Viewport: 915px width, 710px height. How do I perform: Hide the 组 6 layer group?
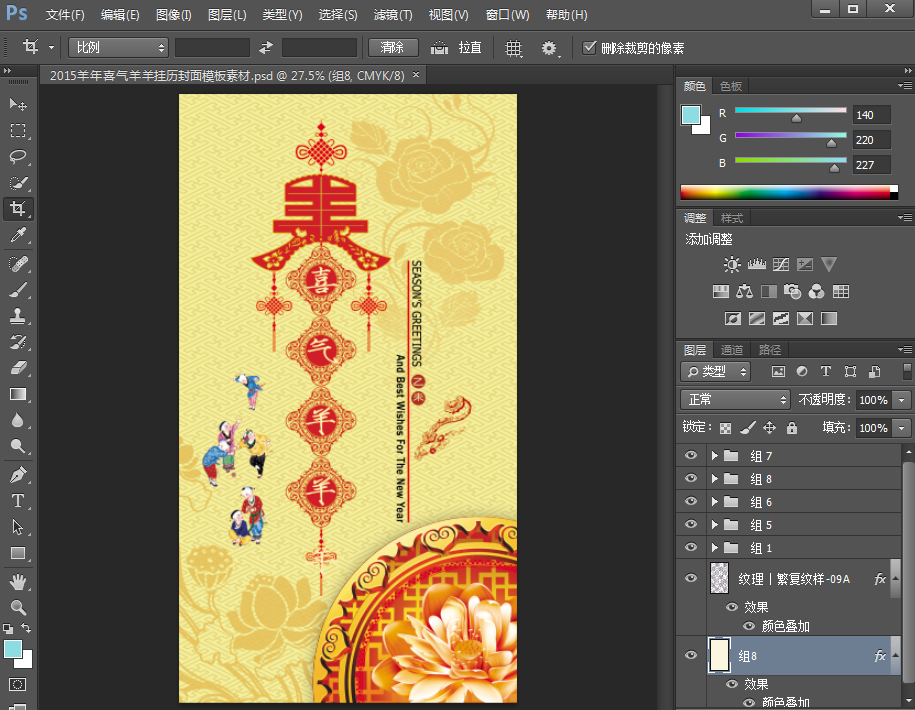691,502
